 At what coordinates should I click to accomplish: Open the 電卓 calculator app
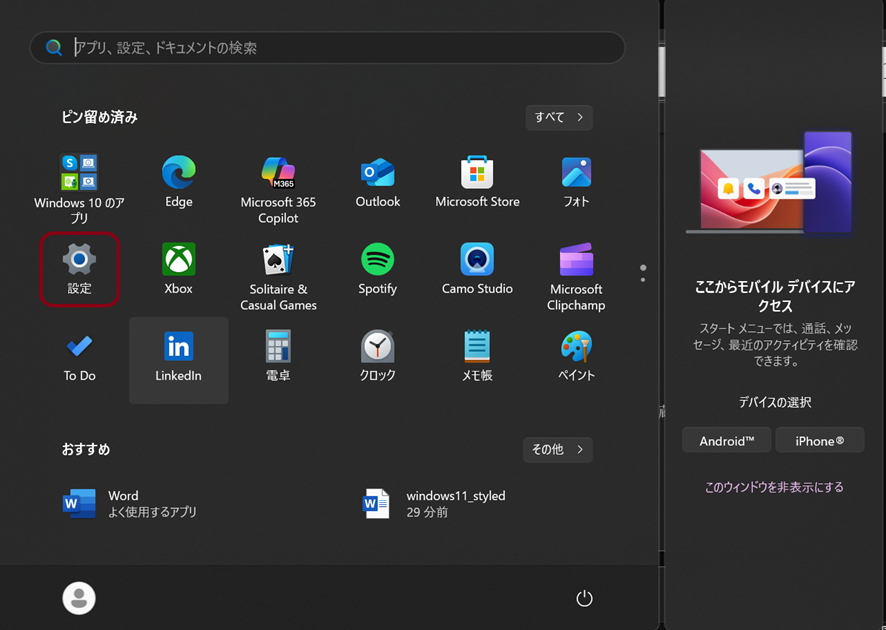click(x=278, y=358)
